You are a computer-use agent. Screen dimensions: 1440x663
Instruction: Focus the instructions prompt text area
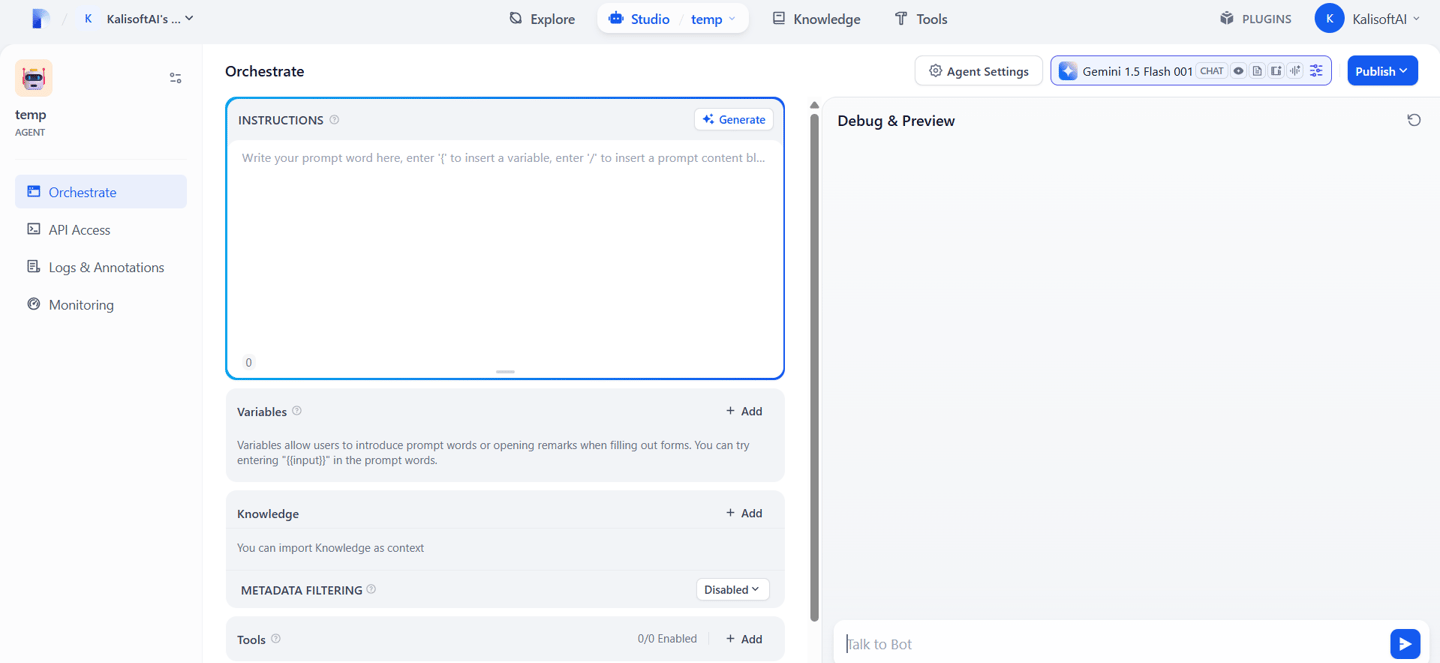(505, 245)
